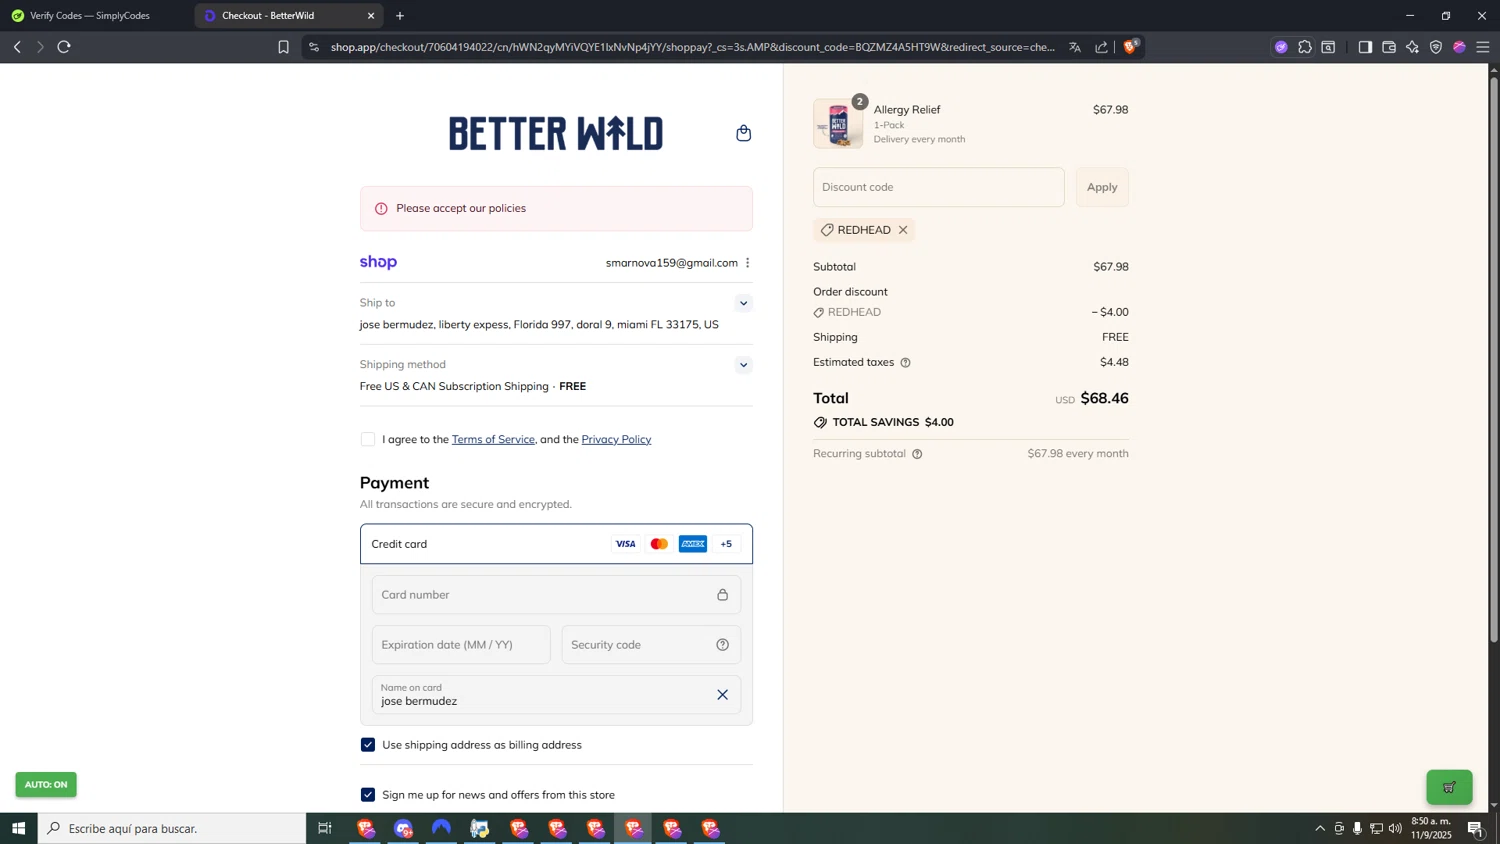Open the notification center icon
The width and height of the screenshot is (1500, 844).
tap(1476, 828)
